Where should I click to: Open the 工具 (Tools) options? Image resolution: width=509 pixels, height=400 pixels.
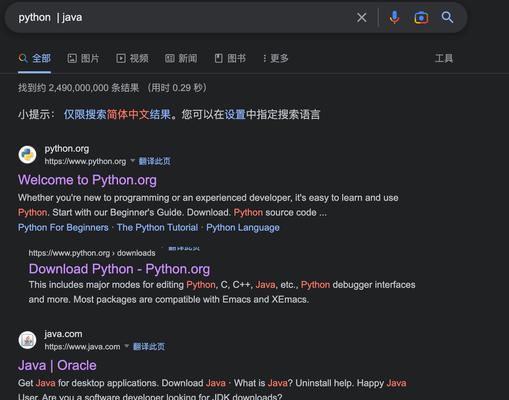coord(444,58)
